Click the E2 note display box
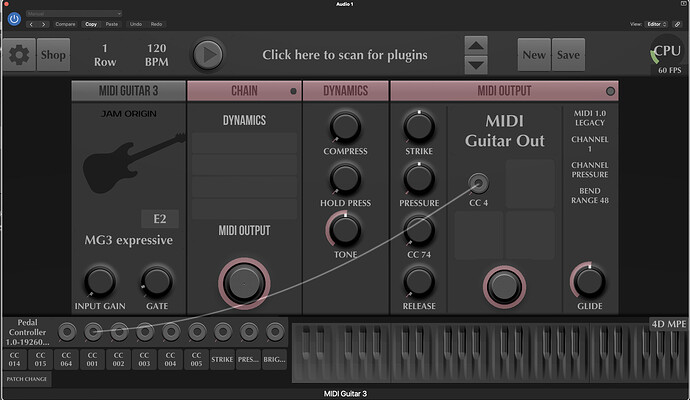The height and width of the screenshot is (400, 690). [159, 219]
